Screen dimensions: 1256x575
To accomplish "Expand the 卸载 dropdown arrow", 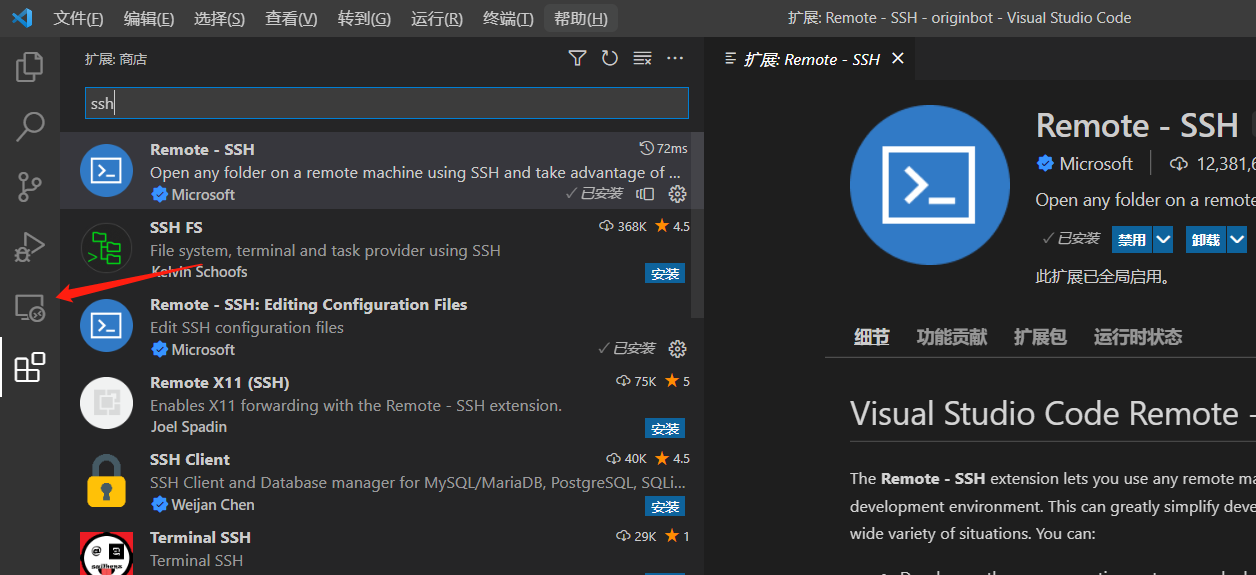I will coord(1237,240).
